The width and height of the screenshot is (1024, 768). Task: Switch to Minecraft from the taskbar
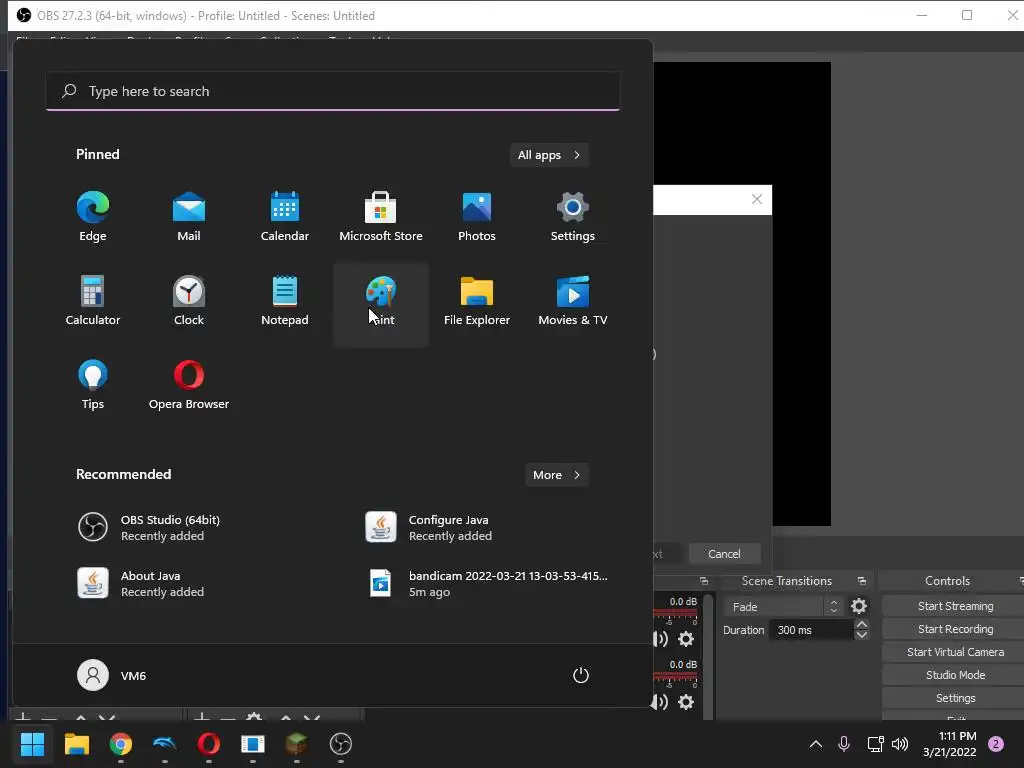(296, 744)
